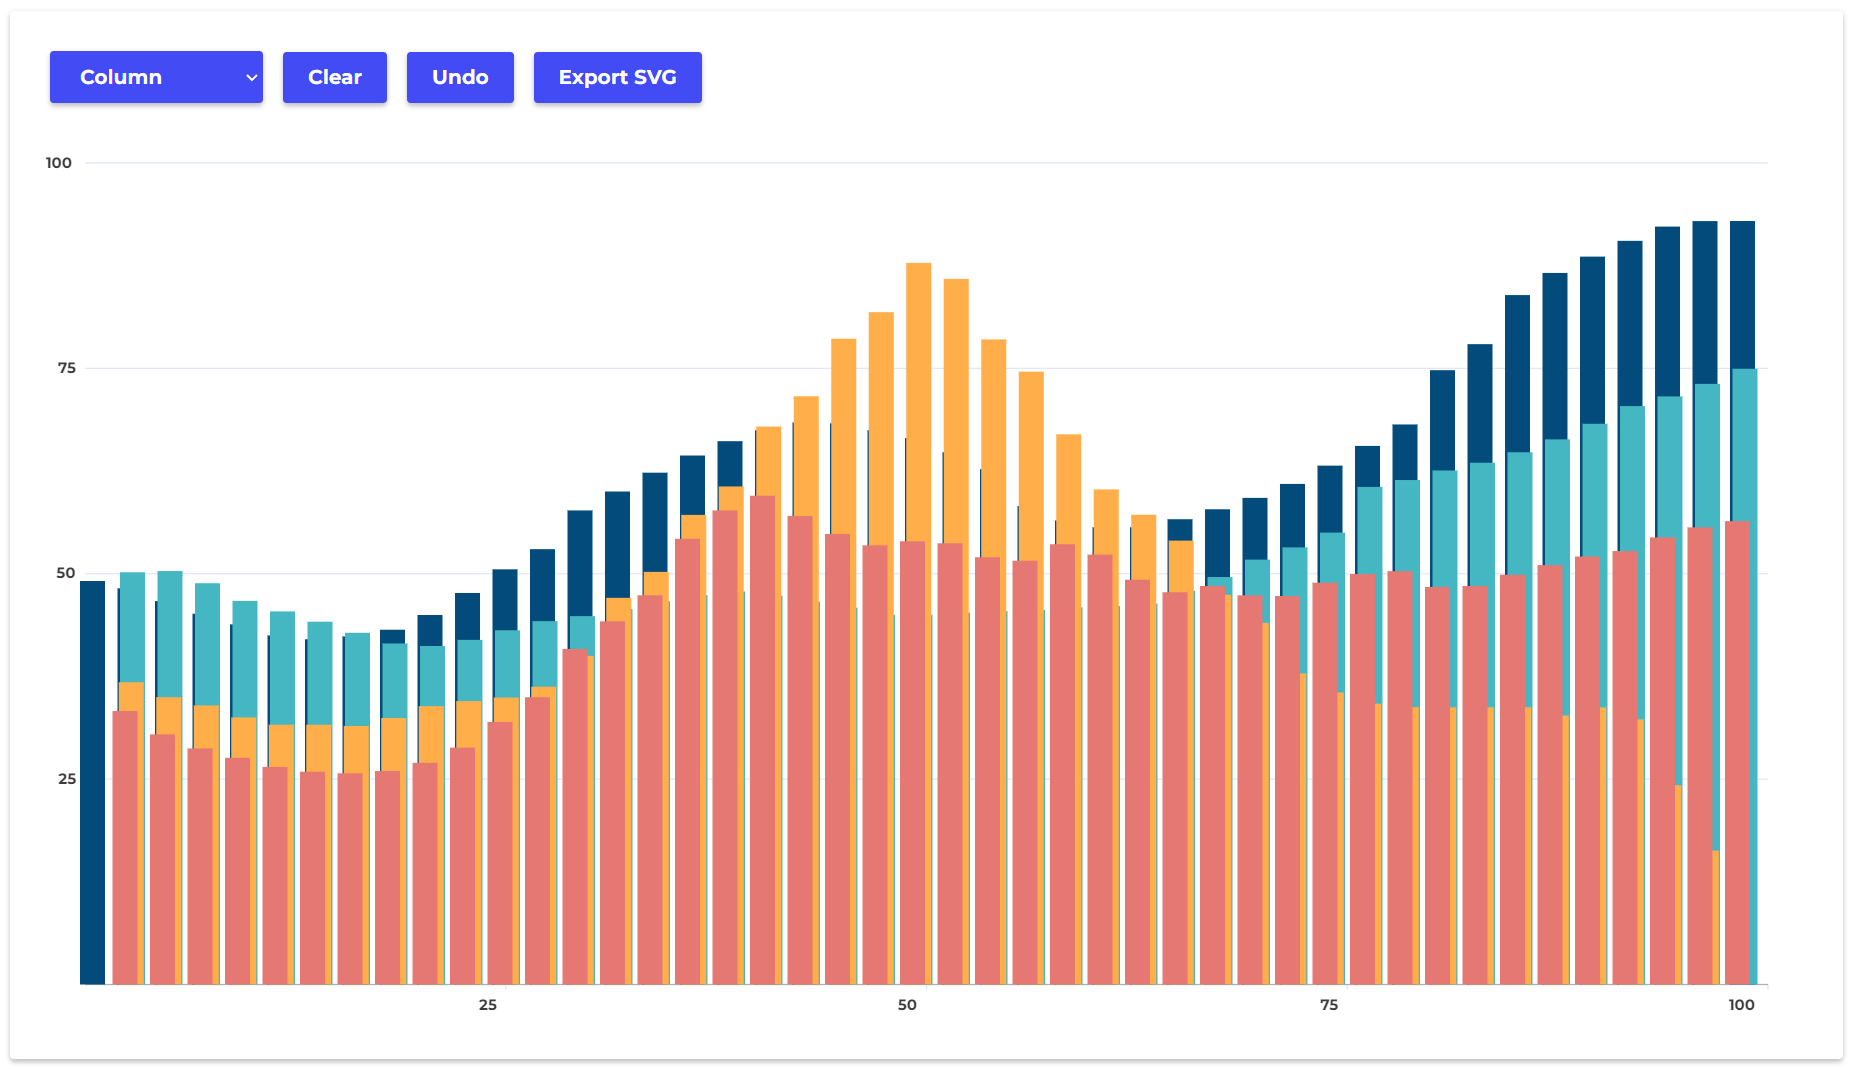Click the tallest red bar in the chart
1852x1069 pixels.
click(x=762, y=740)
